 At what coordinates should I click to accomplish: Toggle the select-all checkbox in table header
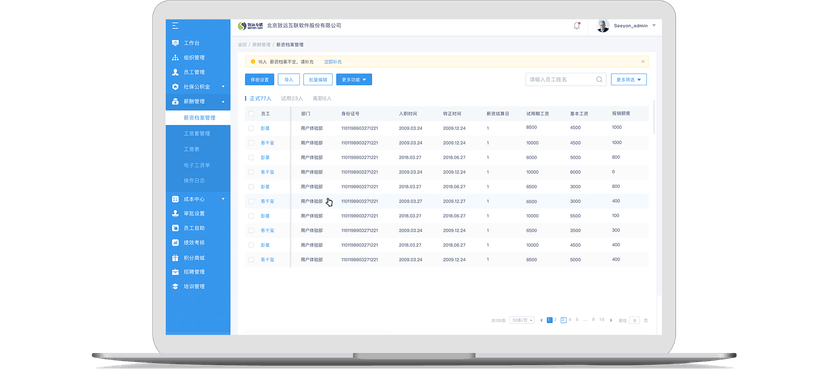(x=251, y=113)
